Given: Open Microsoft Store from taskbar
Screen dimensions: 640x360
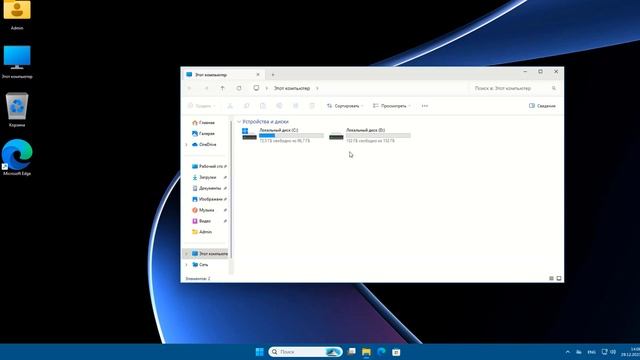Looking at the screenshot, I should click(x=396, y=352).
